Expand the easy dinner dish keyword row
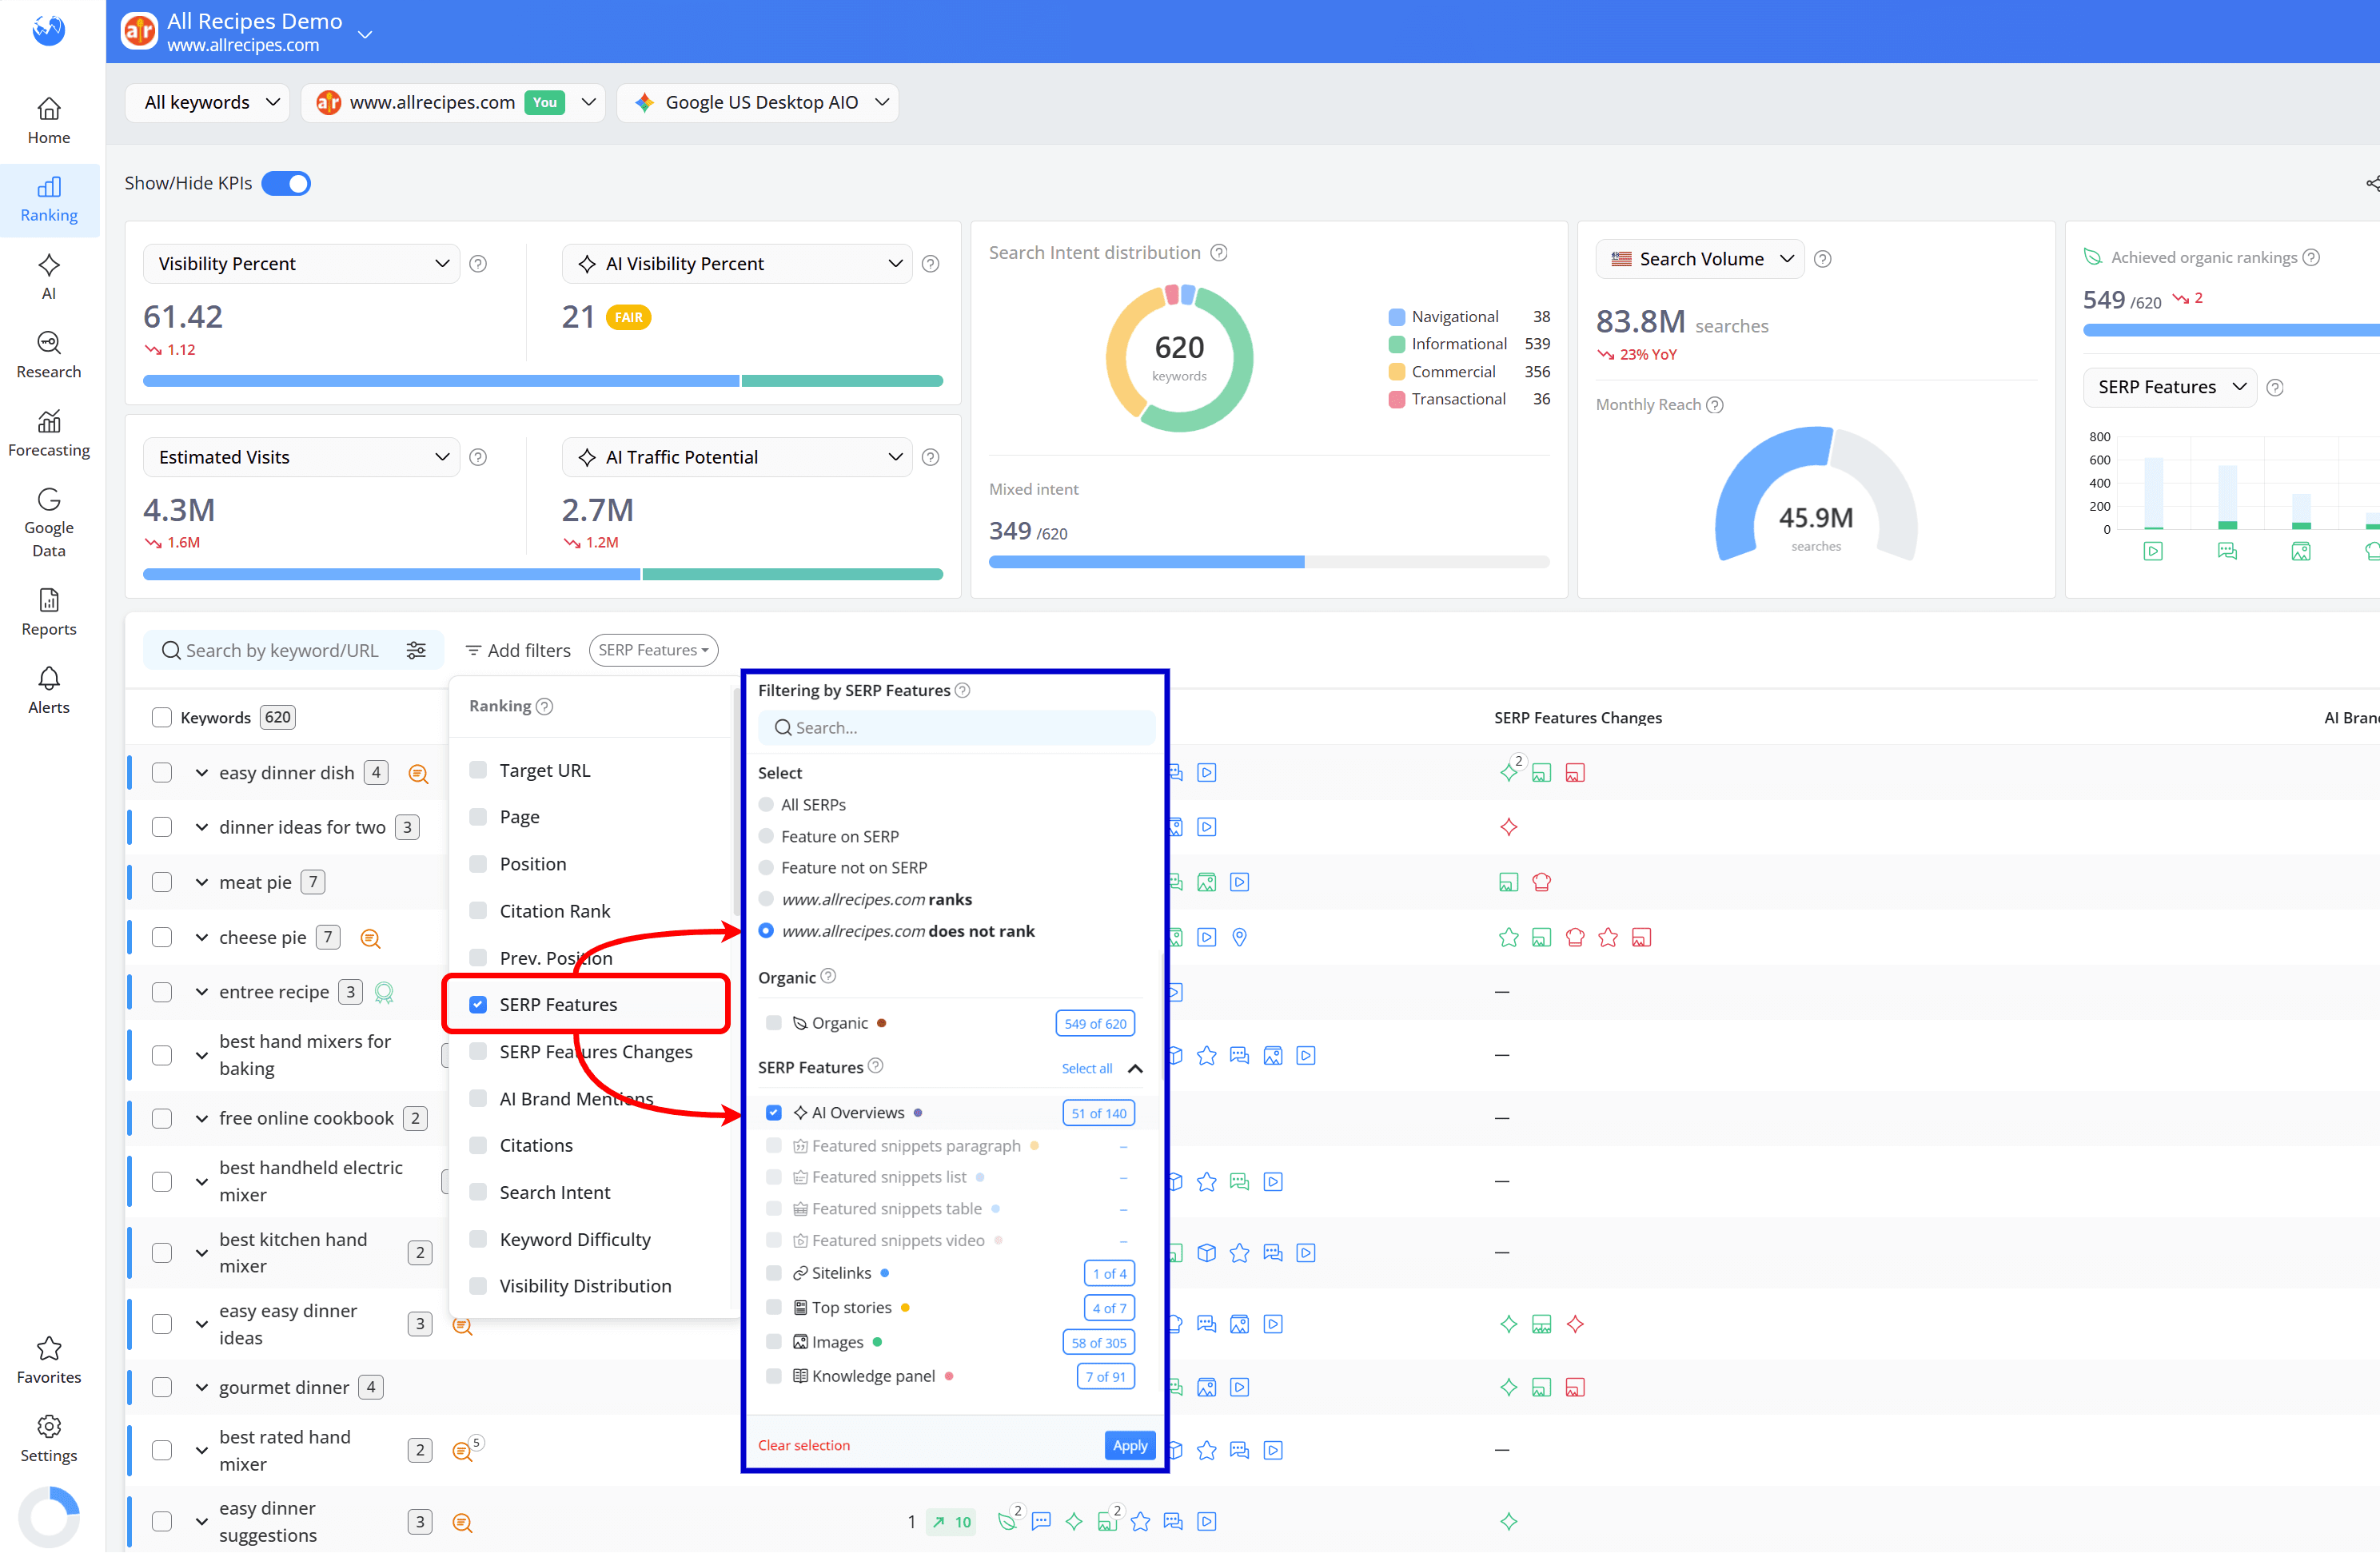 201,772
